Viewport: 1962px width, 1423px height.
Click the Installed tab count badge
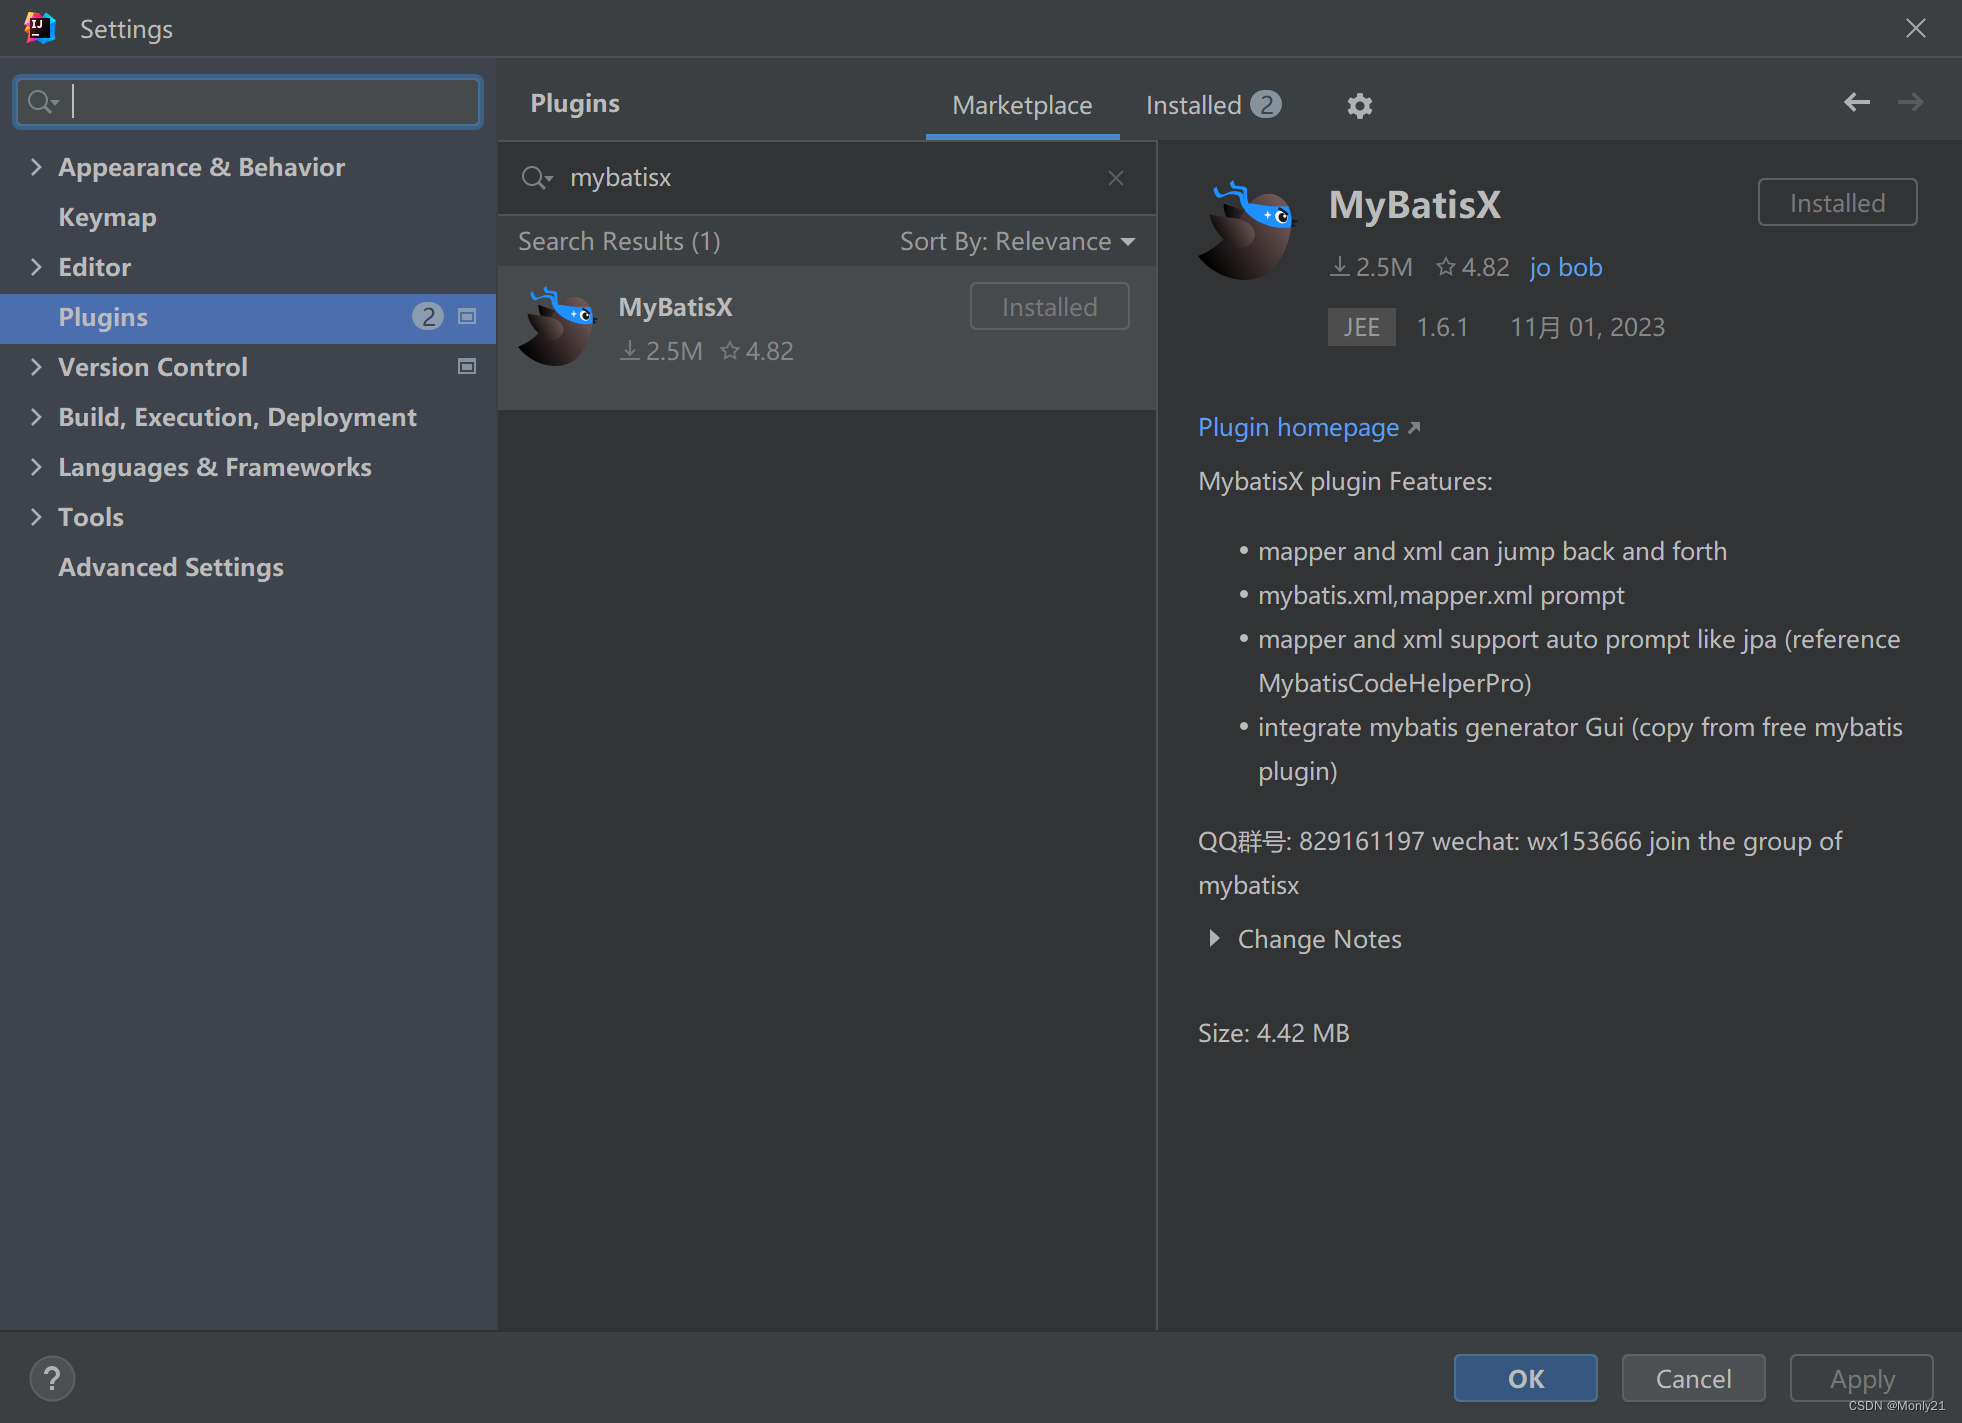(x=1266, y=104)
